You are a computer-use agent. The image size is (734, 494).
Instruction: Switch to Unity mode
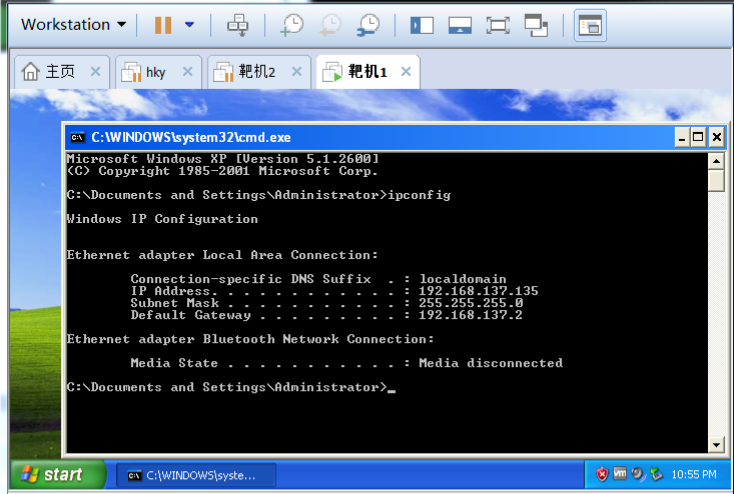click(x=536, y=25)
